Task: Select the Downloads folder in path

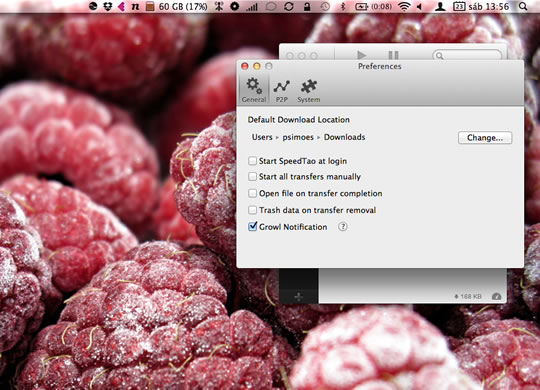Action: 344,137
